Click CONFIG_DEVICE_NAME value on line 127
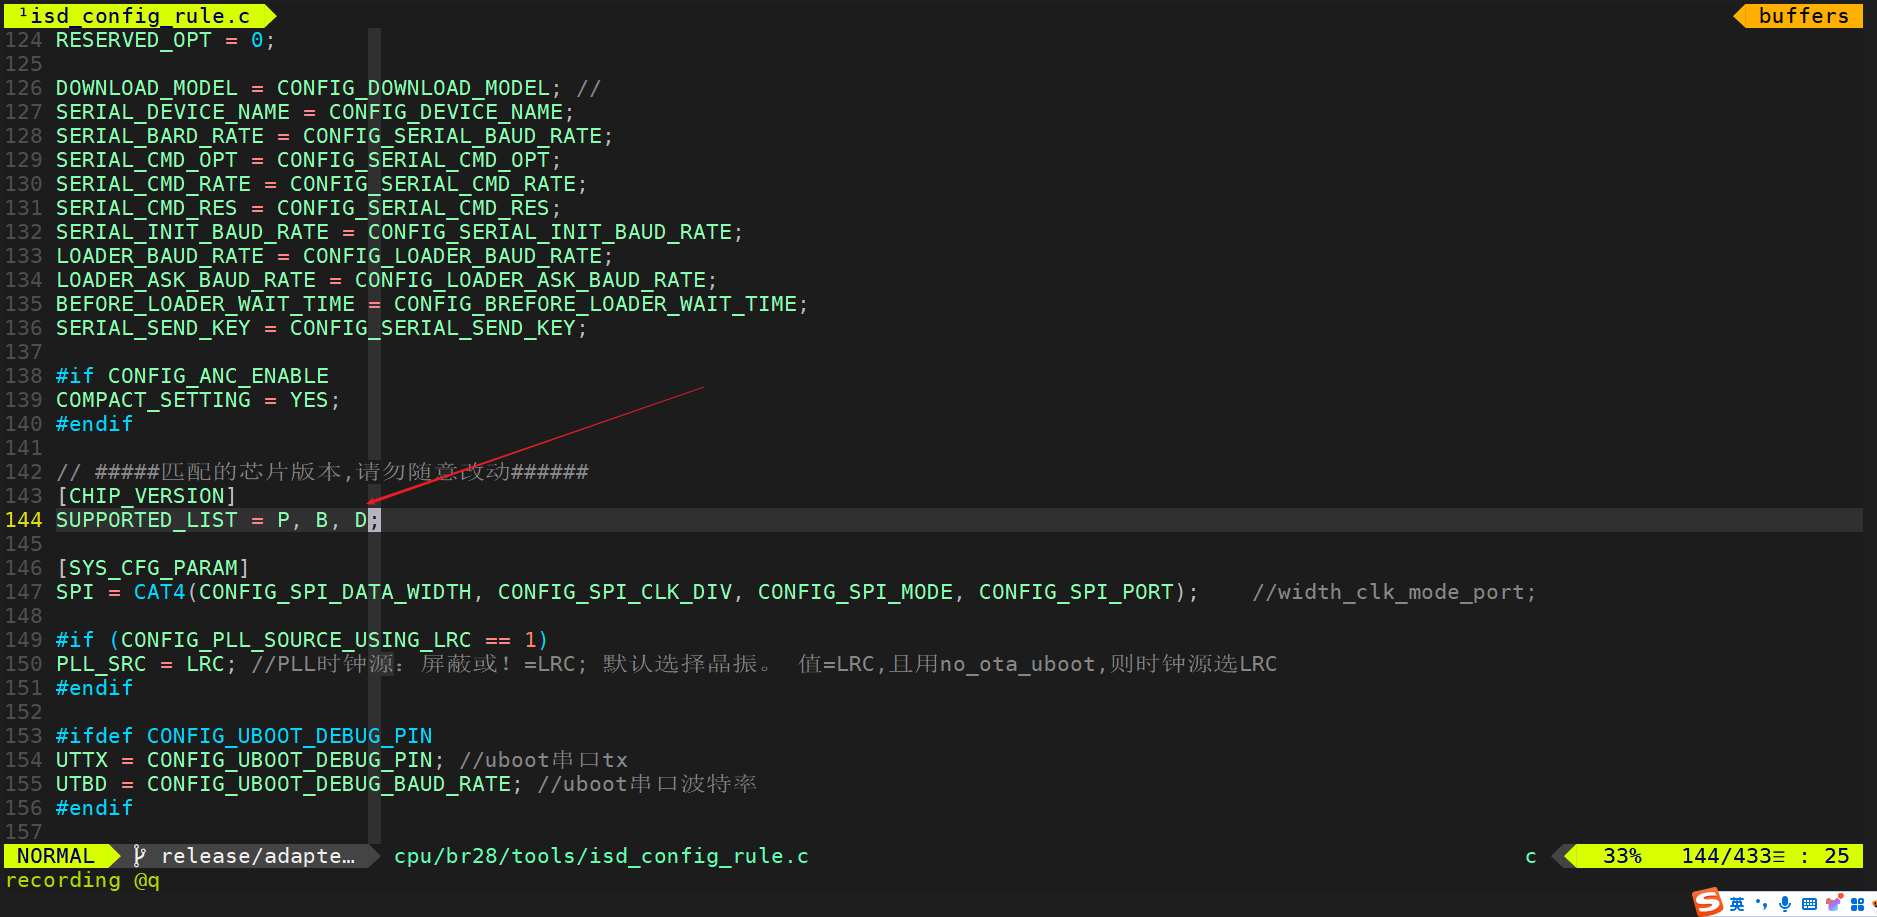1877x917 pixels. tap(446, 112)
